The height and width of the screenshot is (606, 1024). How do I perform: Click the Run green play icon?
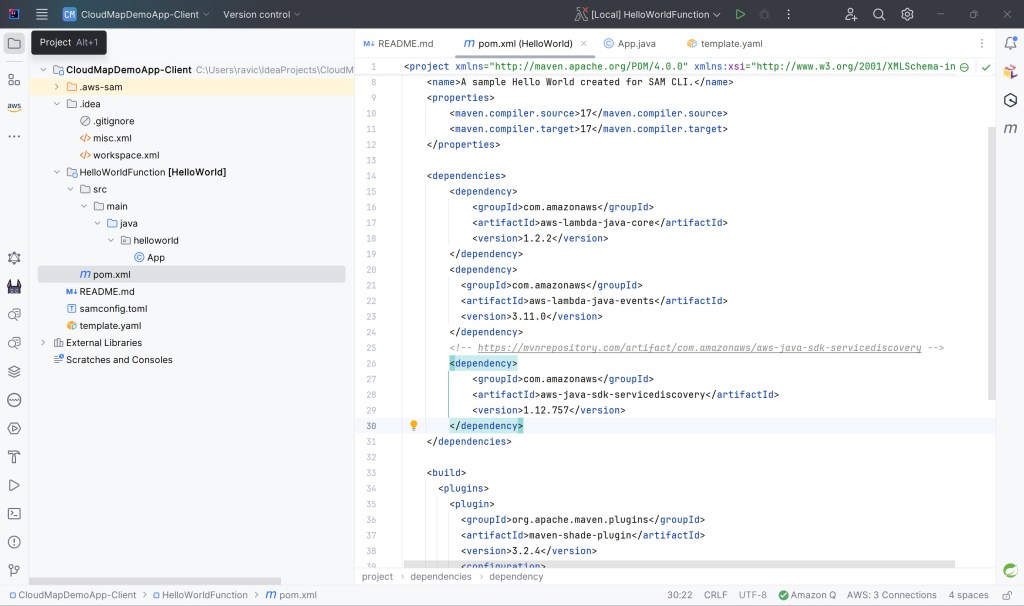740,15
